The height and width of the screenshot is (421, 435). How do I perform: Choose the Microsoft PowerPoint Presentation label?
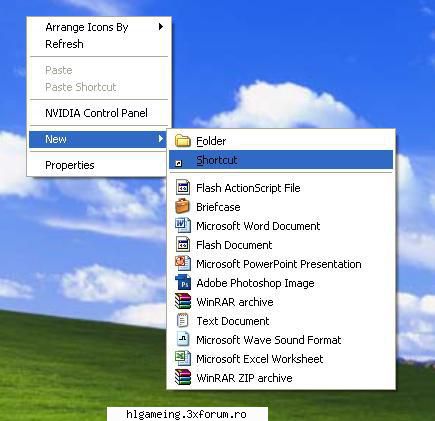(279, 264)
